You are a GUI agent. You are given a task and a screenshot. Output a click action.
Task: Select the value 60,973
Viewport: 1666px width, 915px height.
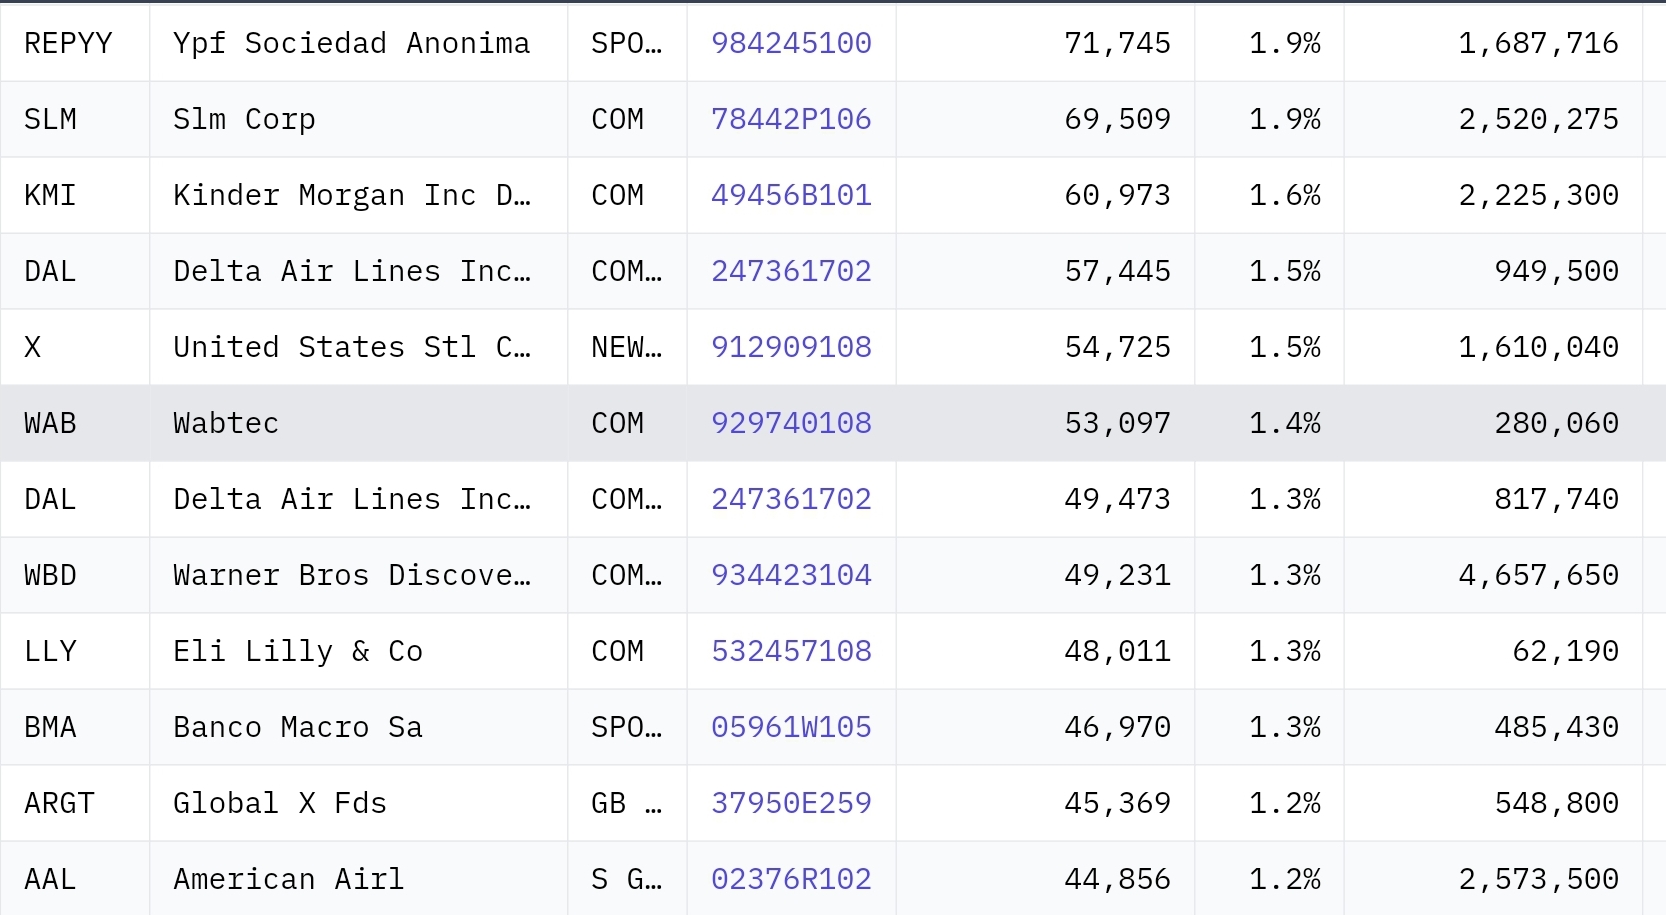1117,195
